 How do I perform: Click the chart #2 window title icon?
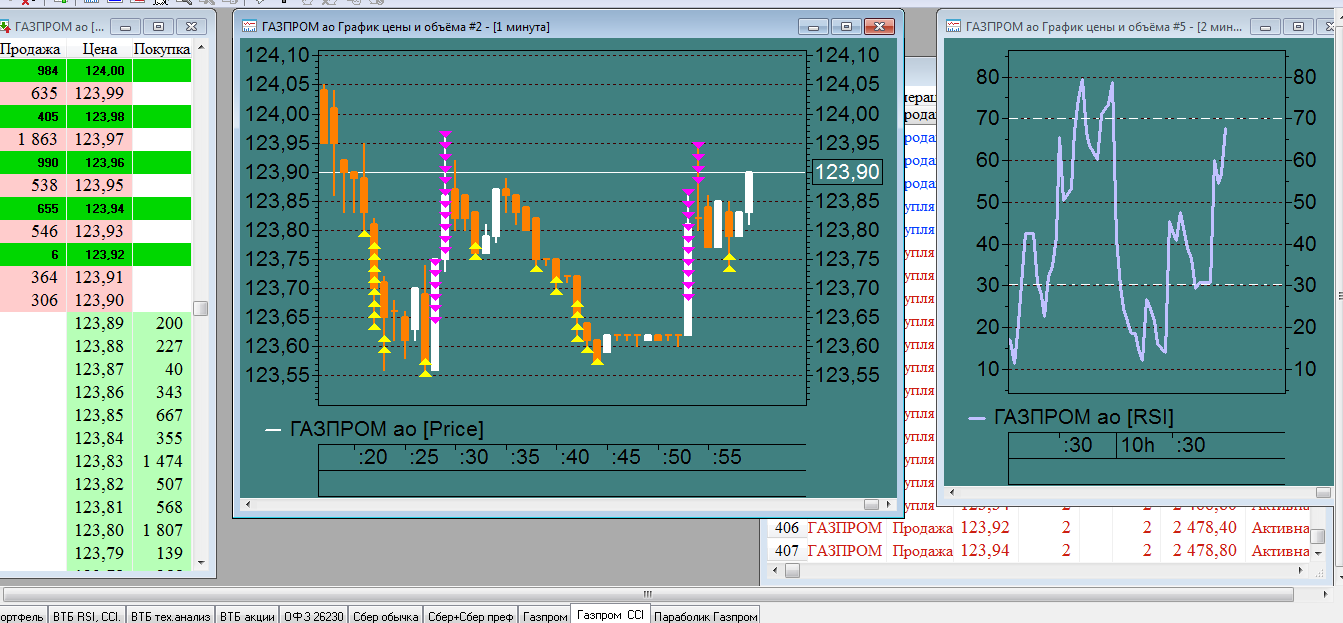tap(250, 26)
